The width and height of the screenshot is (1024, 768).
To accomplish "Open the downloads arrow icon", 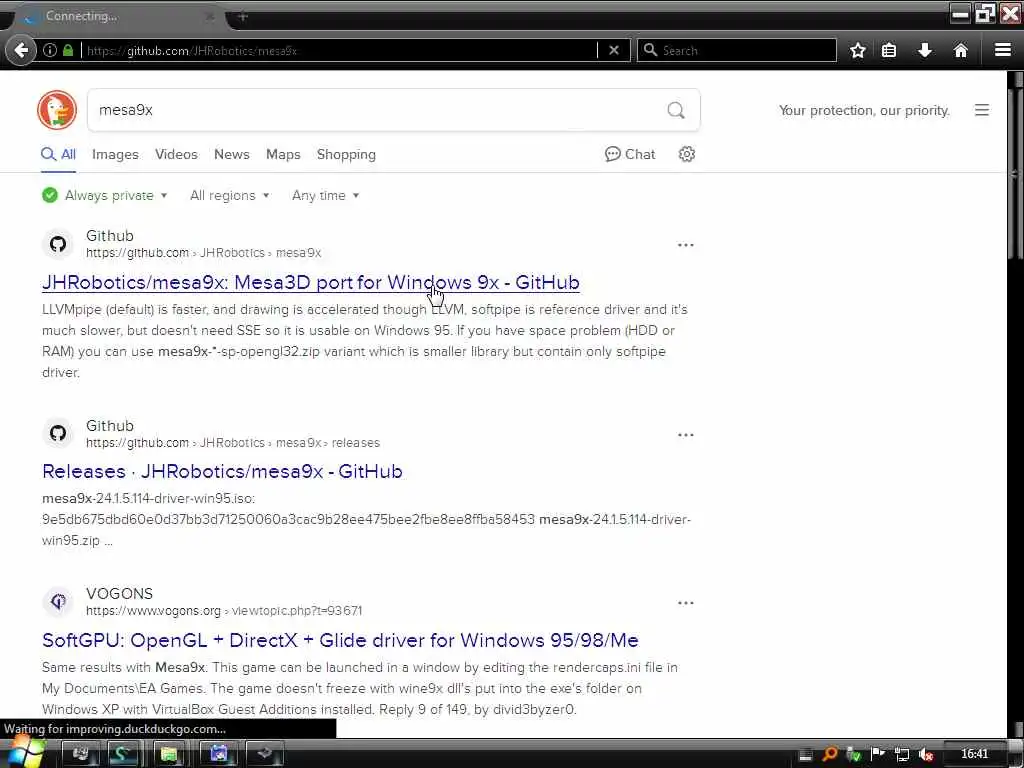I will click(925, 50).
